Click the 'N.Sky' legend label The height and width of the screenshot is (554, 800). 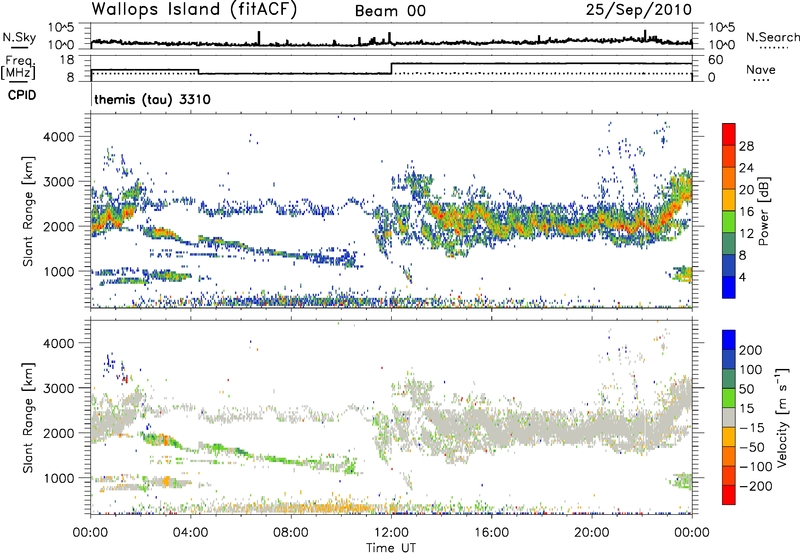coord(19,37)
